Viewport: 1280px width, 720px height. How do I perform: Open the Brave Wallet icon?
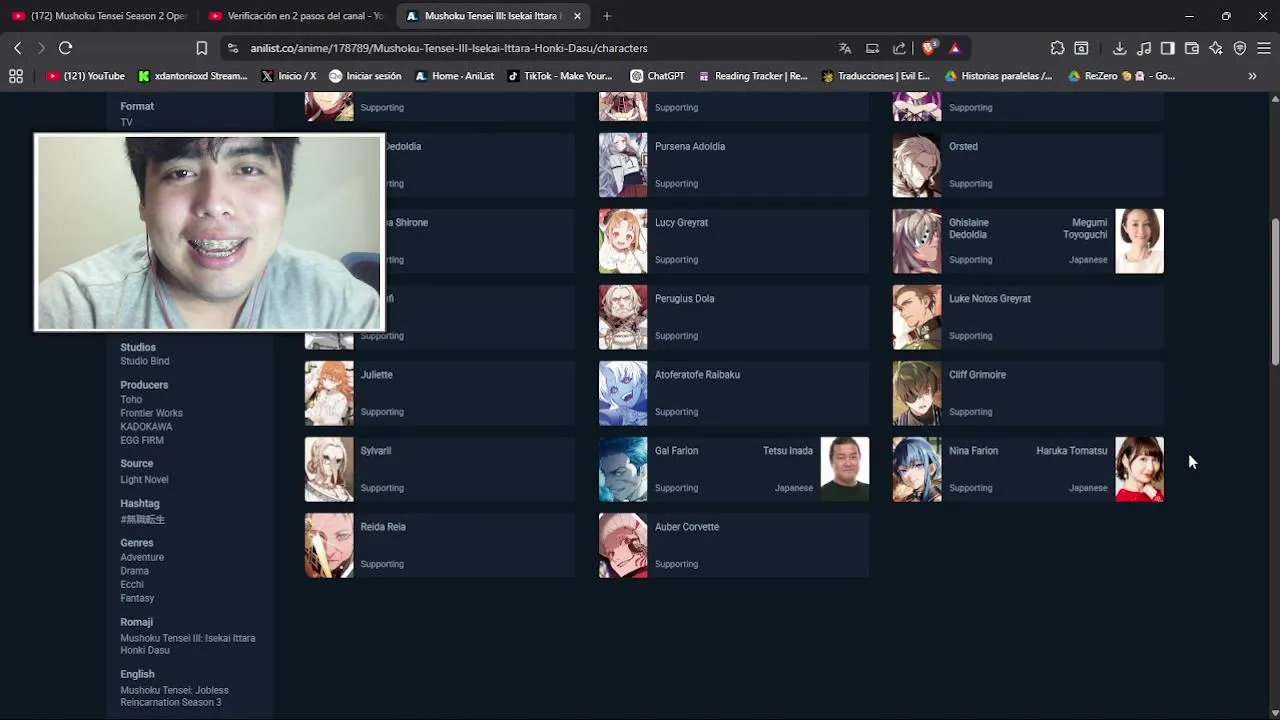[x=1192, y=48]
